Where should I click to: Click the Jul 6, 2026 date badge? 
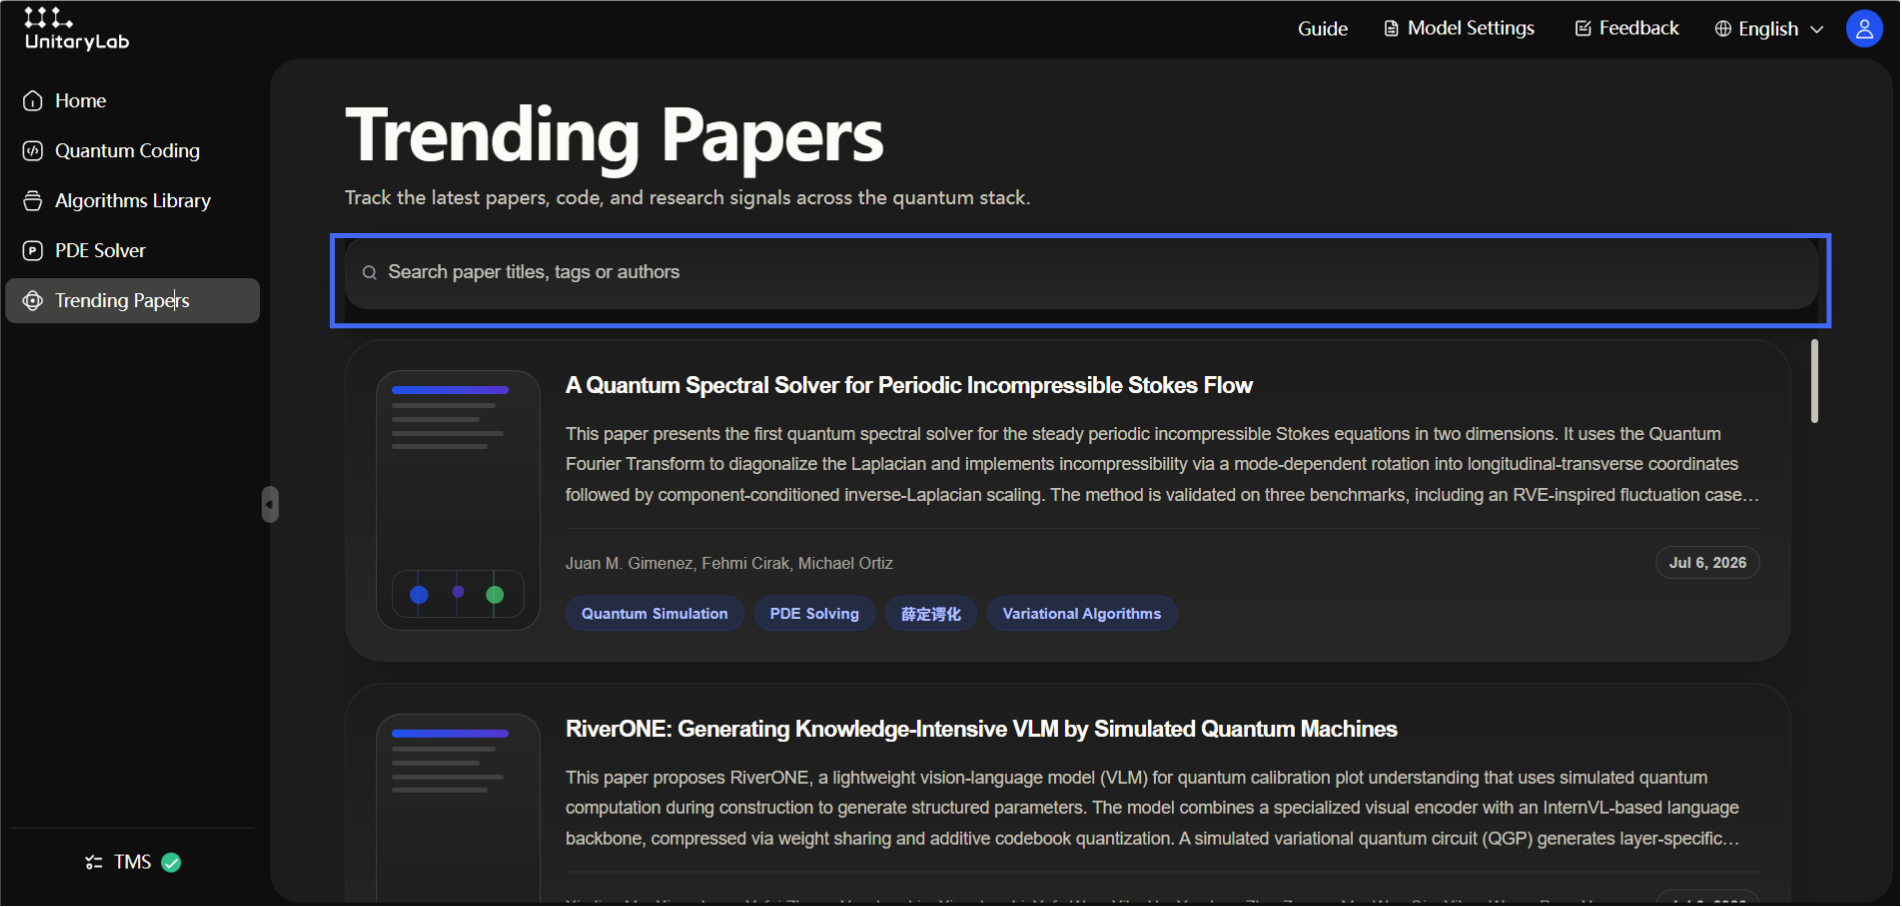pos(1707,563)
